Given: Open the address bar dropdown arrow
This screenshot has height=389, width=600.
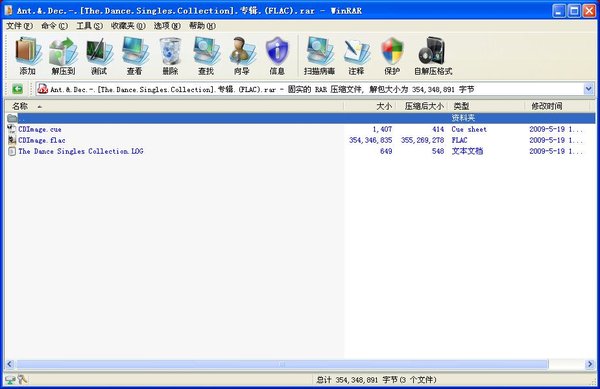Looking at the screenshot, I should click(589, 89).
